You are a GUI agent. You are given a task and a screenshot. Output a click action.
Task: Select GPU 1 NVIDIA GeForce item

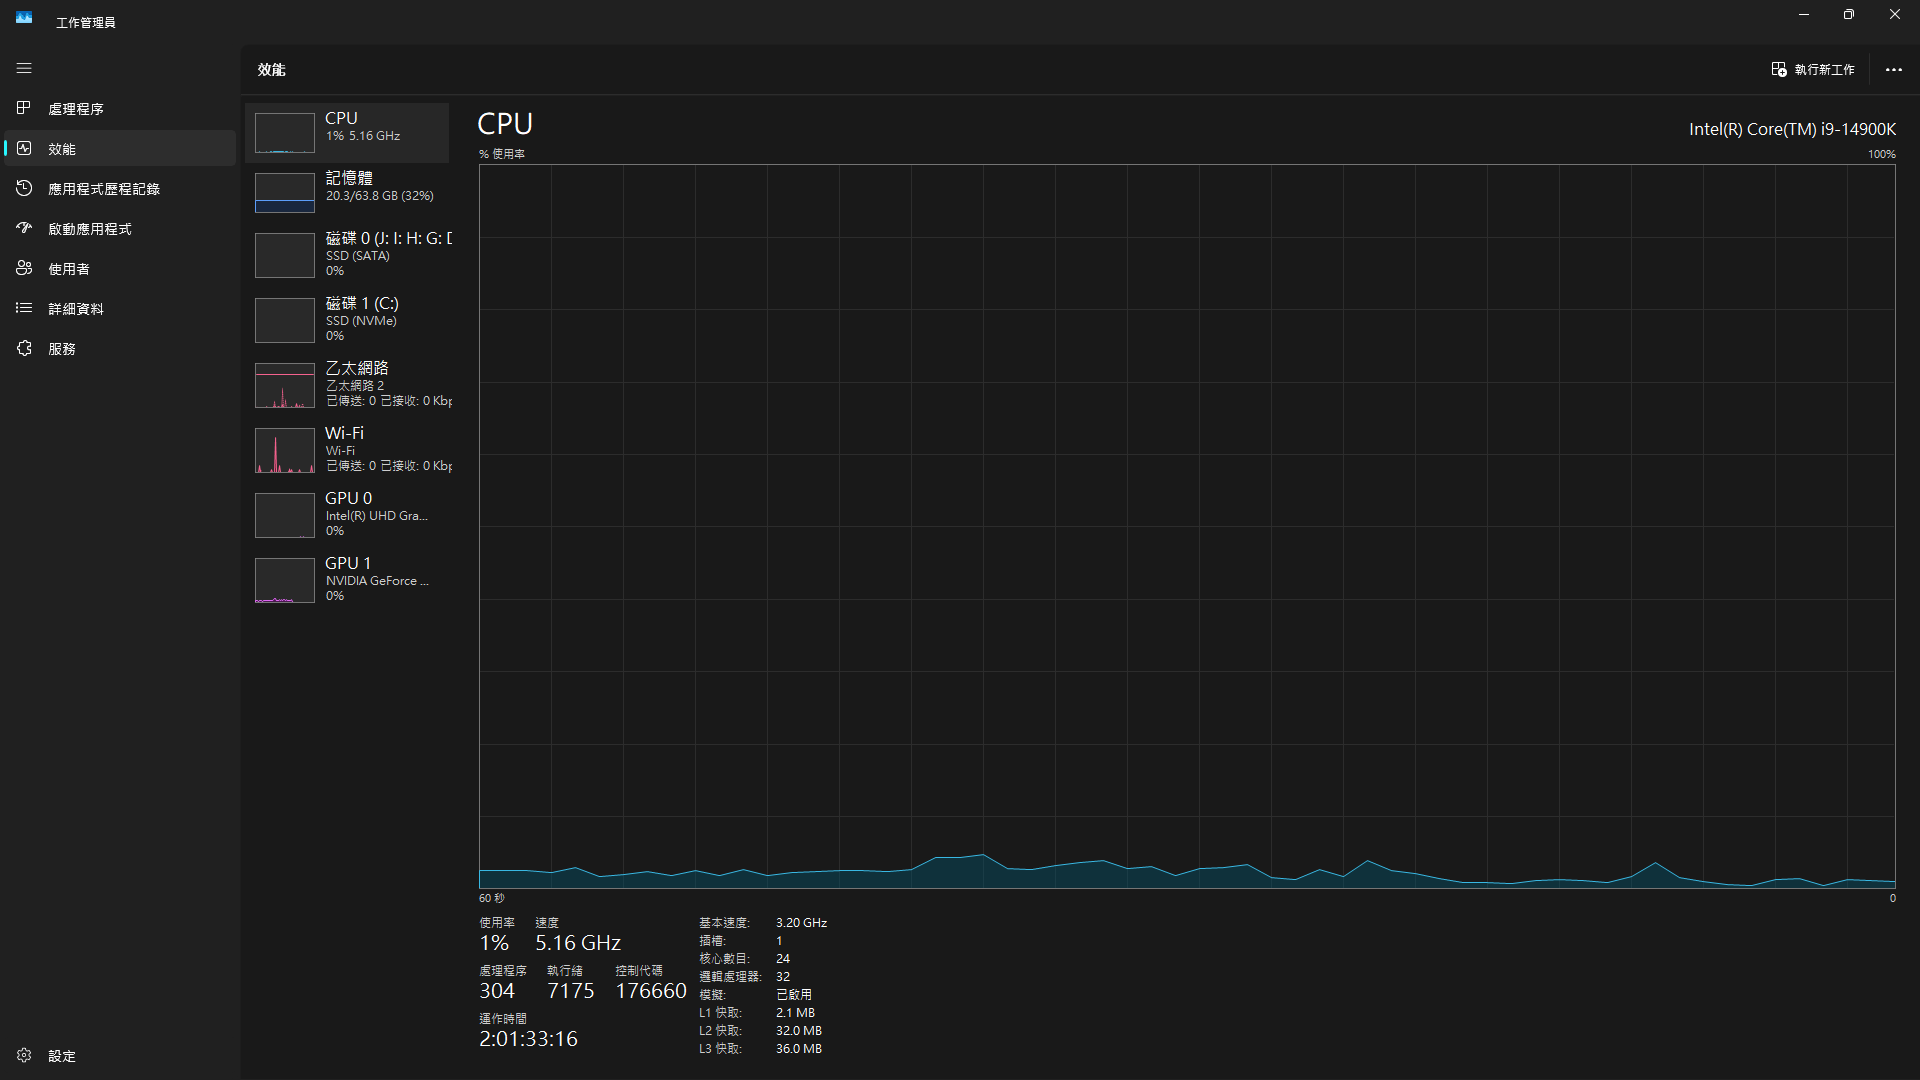(347, 579)
